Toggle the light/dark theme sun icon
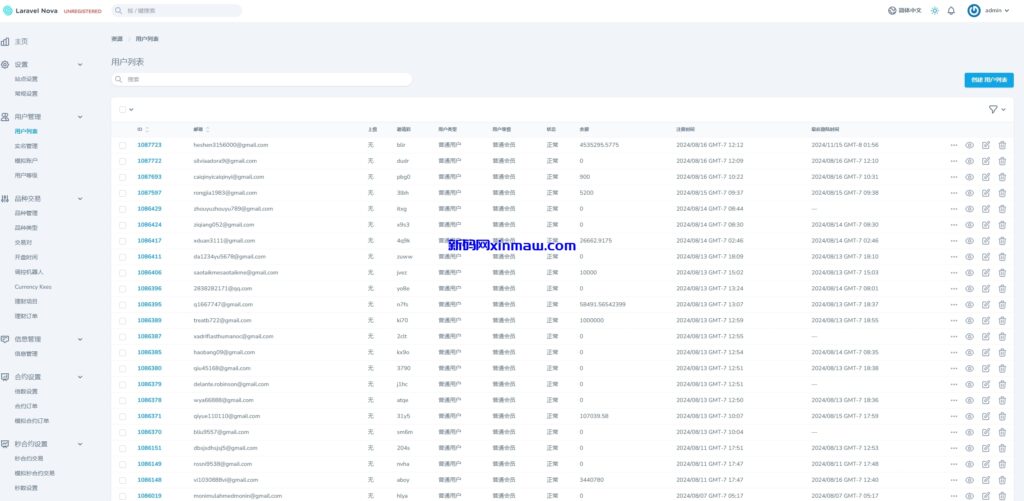 934,10
